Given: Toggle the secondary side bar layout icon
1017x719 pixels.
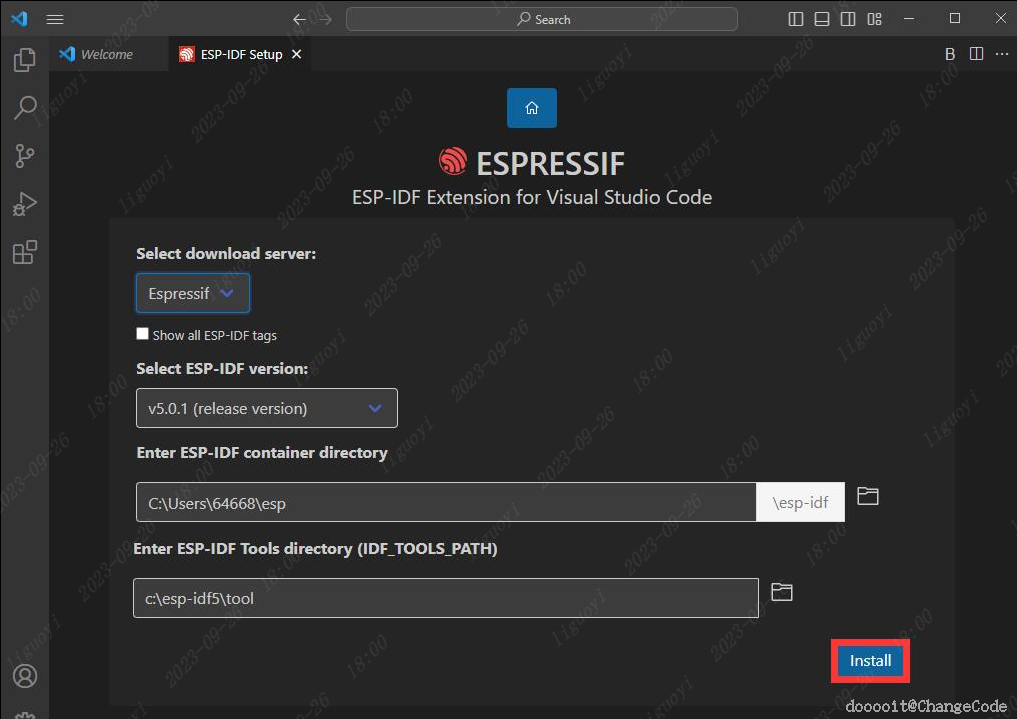Looking at the screenshot, I should click(848, 19).
